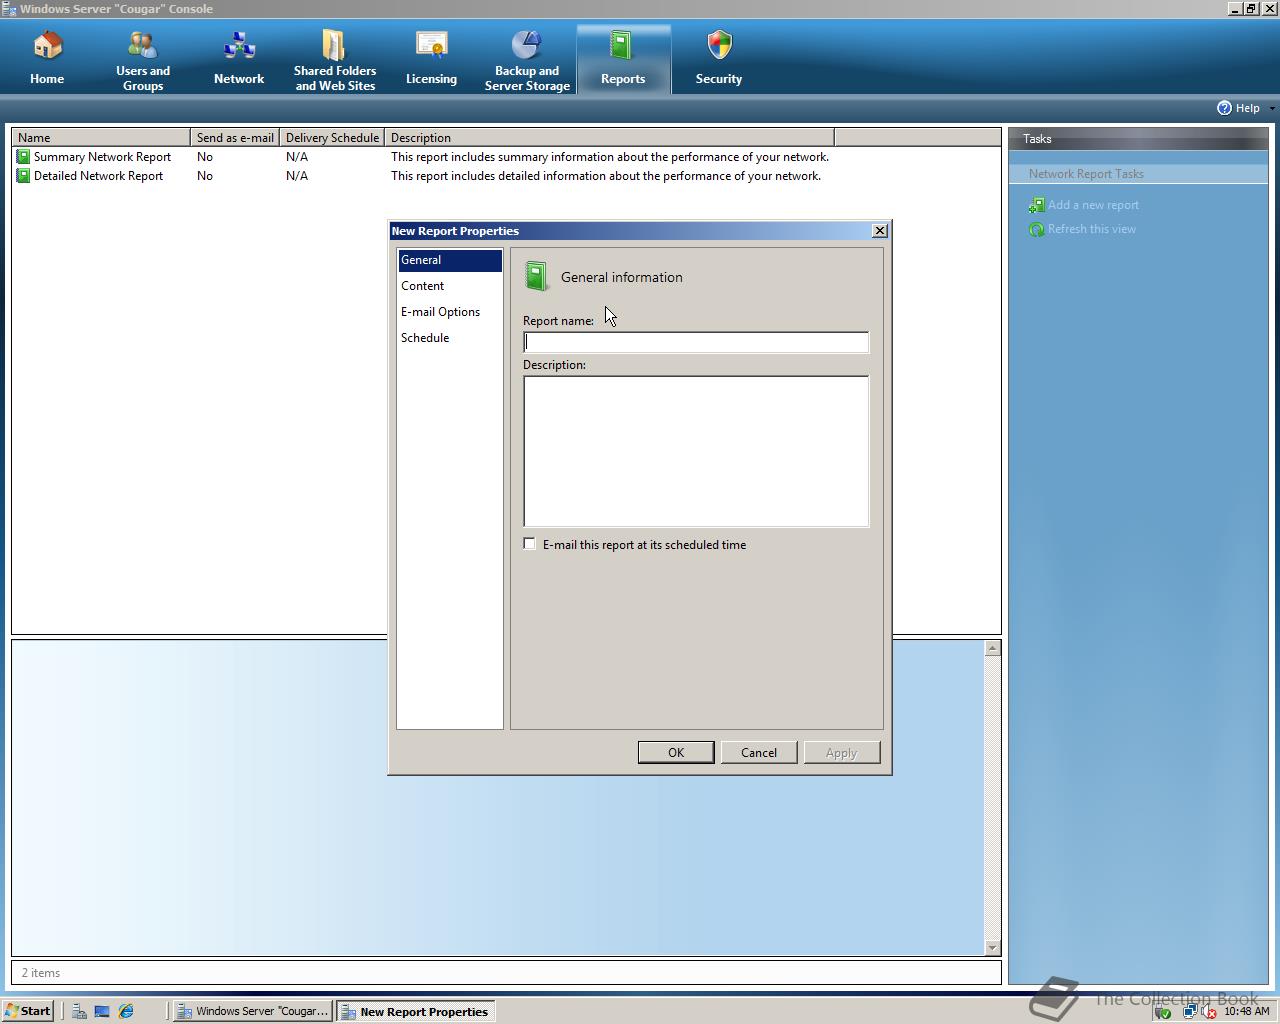Click the 2 items status text
Viewport: 1280px width, 1024px height.
click(41, 973)
